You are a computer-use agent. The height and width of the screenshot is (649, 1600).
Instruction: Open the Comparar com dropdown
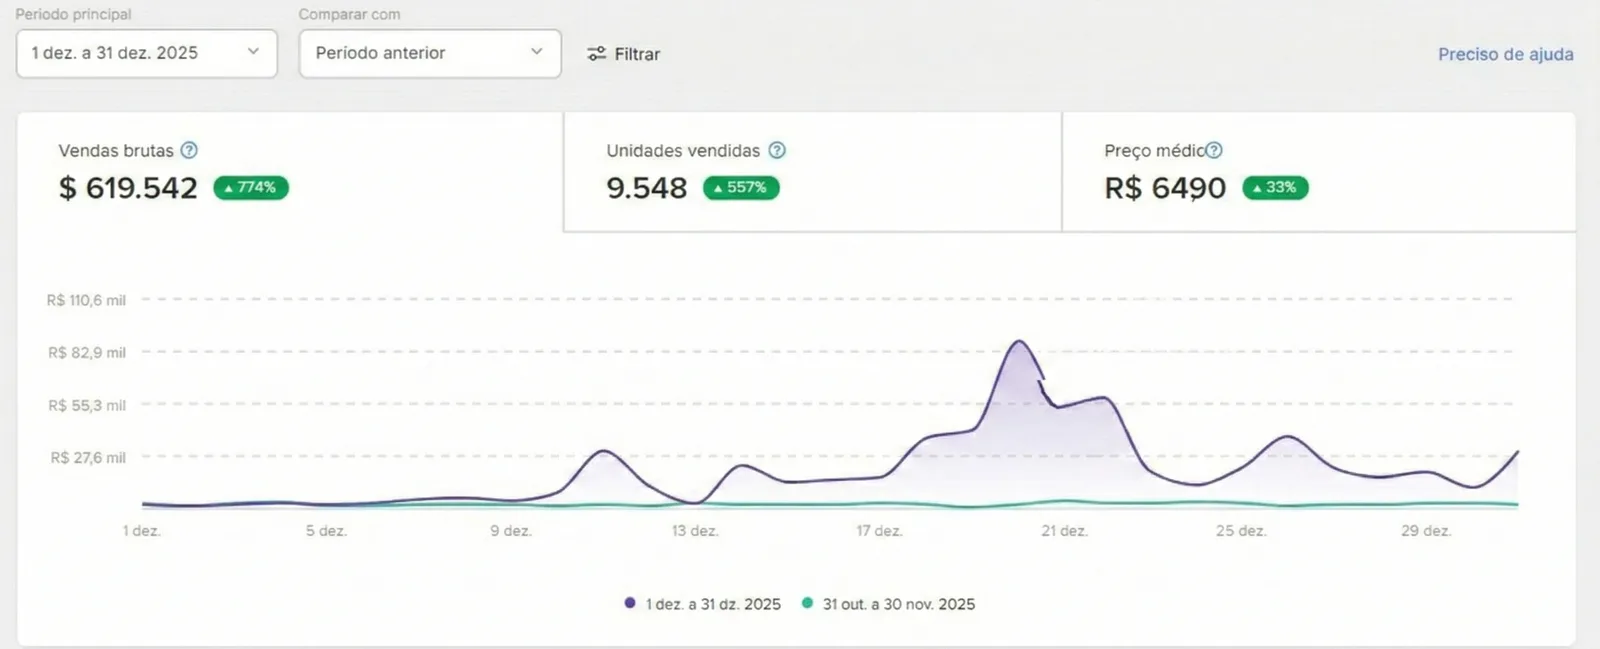(430, 53)
